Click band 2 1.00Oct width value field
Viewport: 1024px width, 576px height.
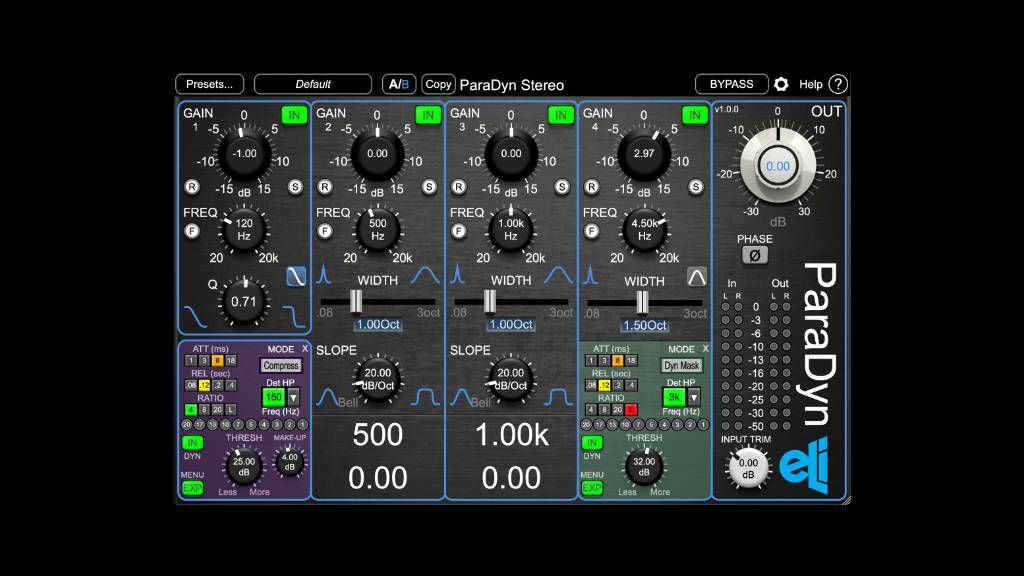click(377, 325)
